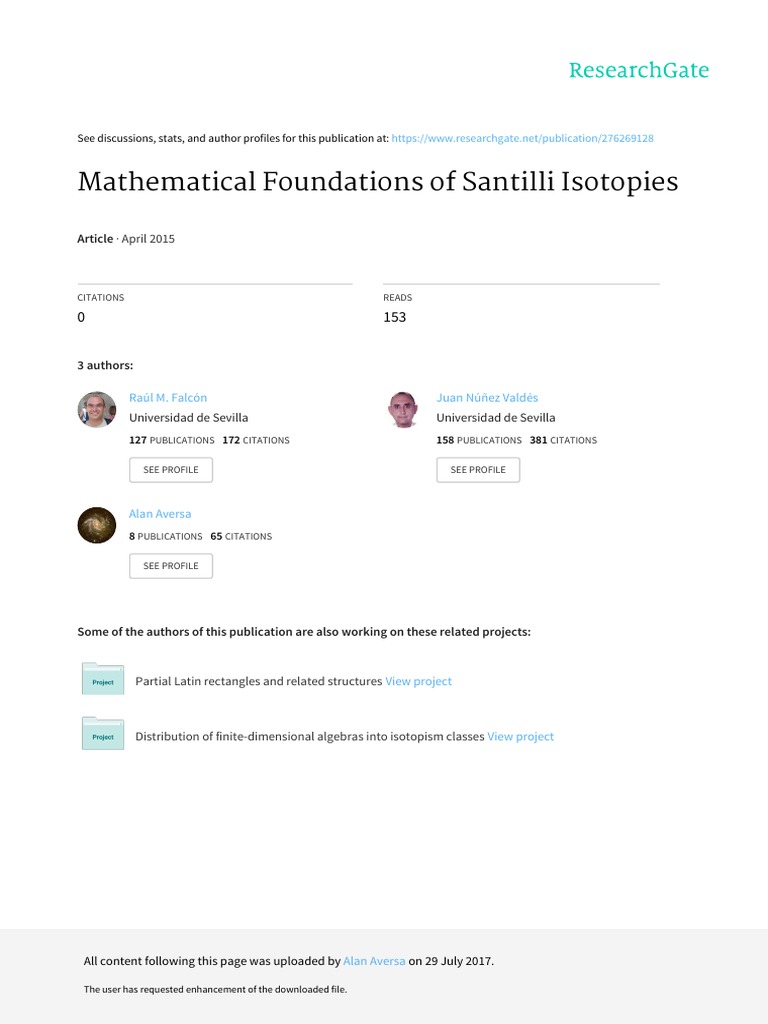The width and height of the screenshot is (768, 1024).
Task: Click Raúl Falcón's 127 publications stat
Action: pyautogui.click(x=172, y=440)
